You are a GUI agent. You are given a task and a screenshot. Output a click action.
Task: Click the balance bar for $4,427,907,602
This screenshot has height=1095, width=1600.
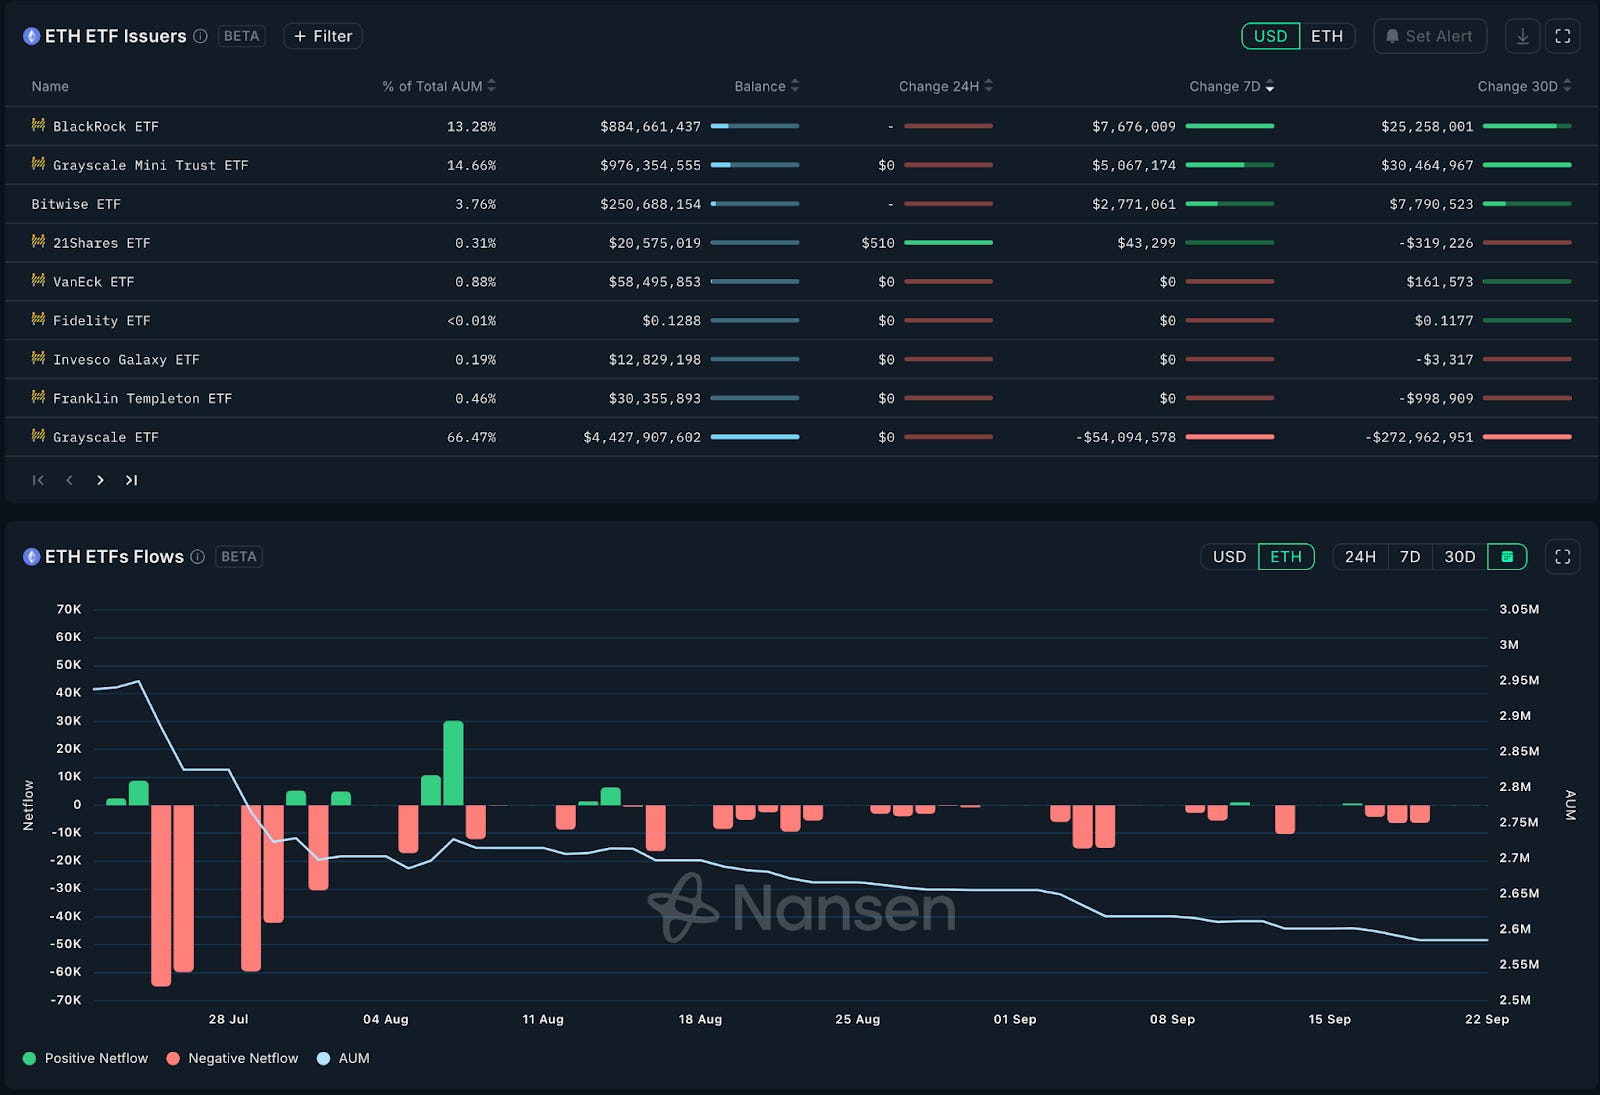tap(755, 437)
